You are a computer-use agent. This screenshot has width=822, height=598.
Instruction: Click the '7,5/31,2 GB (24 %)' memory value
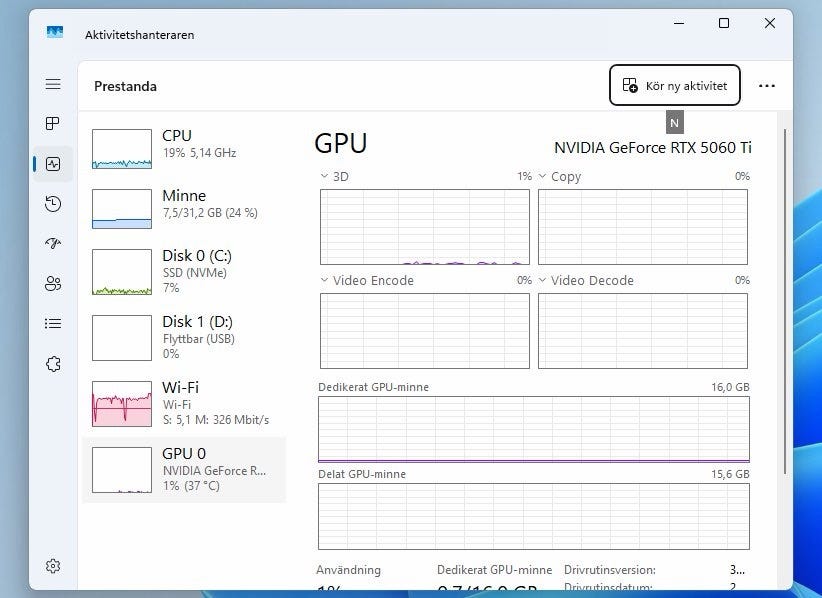210,213
